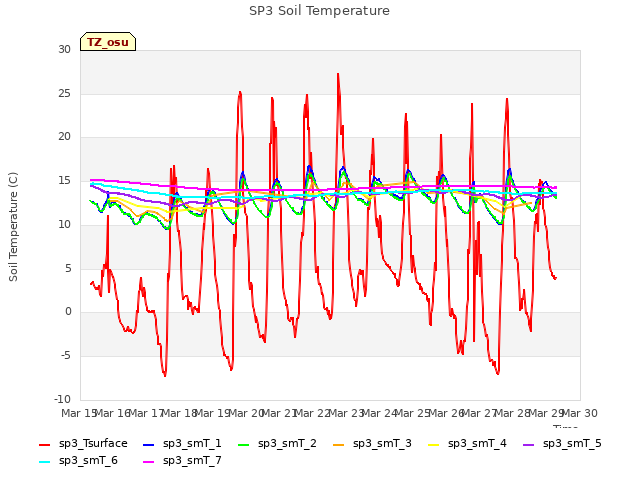Click the 20 y-axis tick label
Viewport: 640px width, 480px height.
64,137
